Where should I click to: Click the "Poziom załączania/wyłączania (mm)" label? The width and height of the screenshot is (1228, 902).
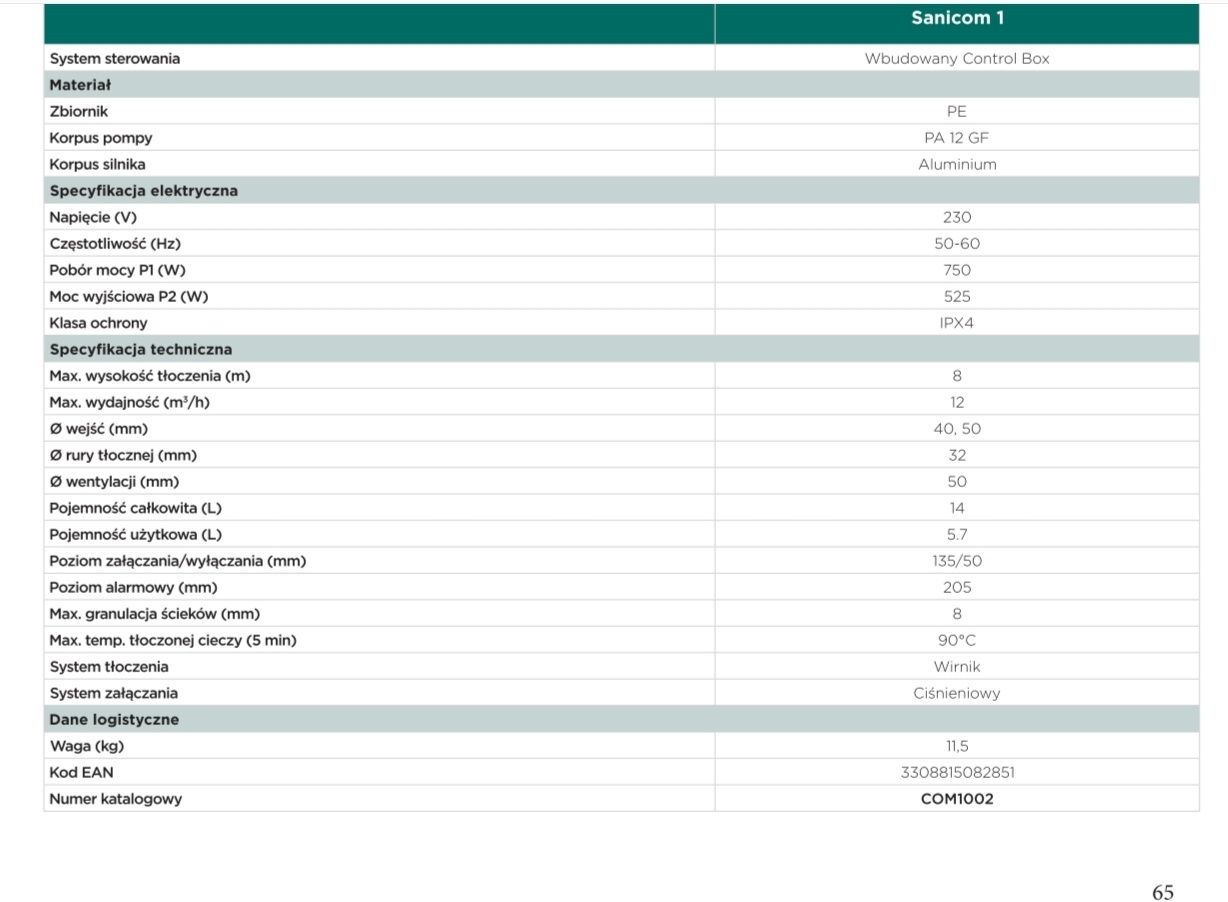coord(178,561)
